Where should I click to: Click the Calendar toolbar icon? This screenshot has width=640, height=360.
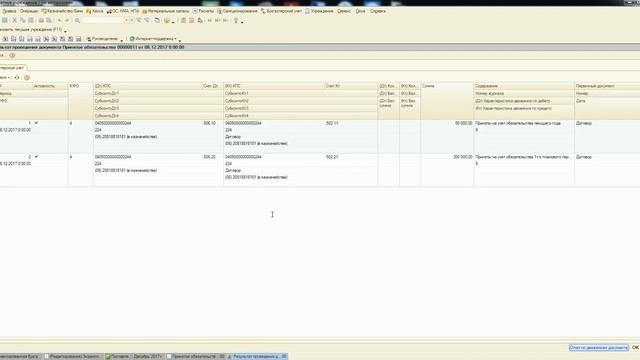191,20
